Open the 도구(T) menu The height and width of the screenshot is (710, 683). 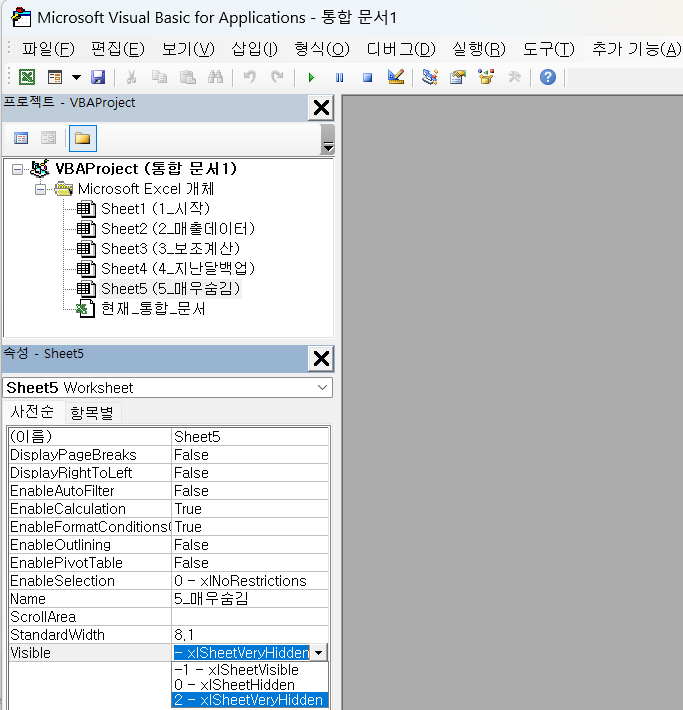[548, 49]
